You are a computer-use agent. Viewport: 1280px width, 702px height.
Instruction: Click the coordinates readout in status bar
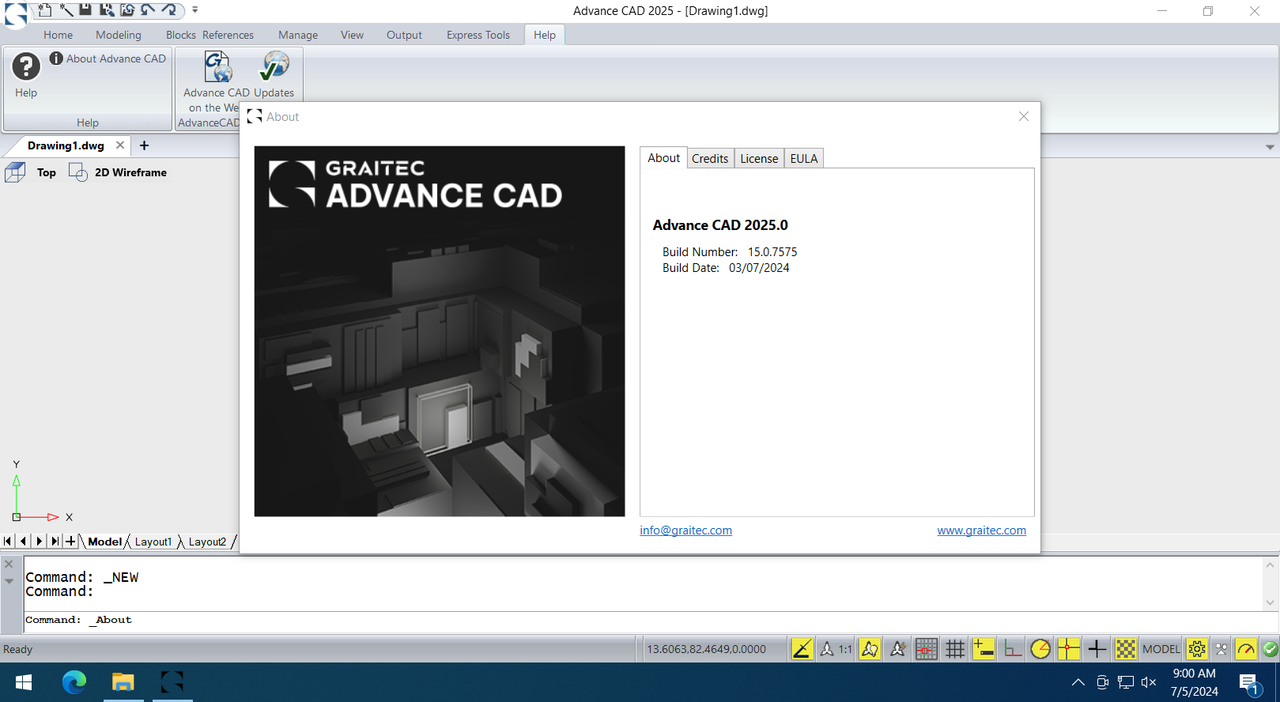tap(707, 649)
